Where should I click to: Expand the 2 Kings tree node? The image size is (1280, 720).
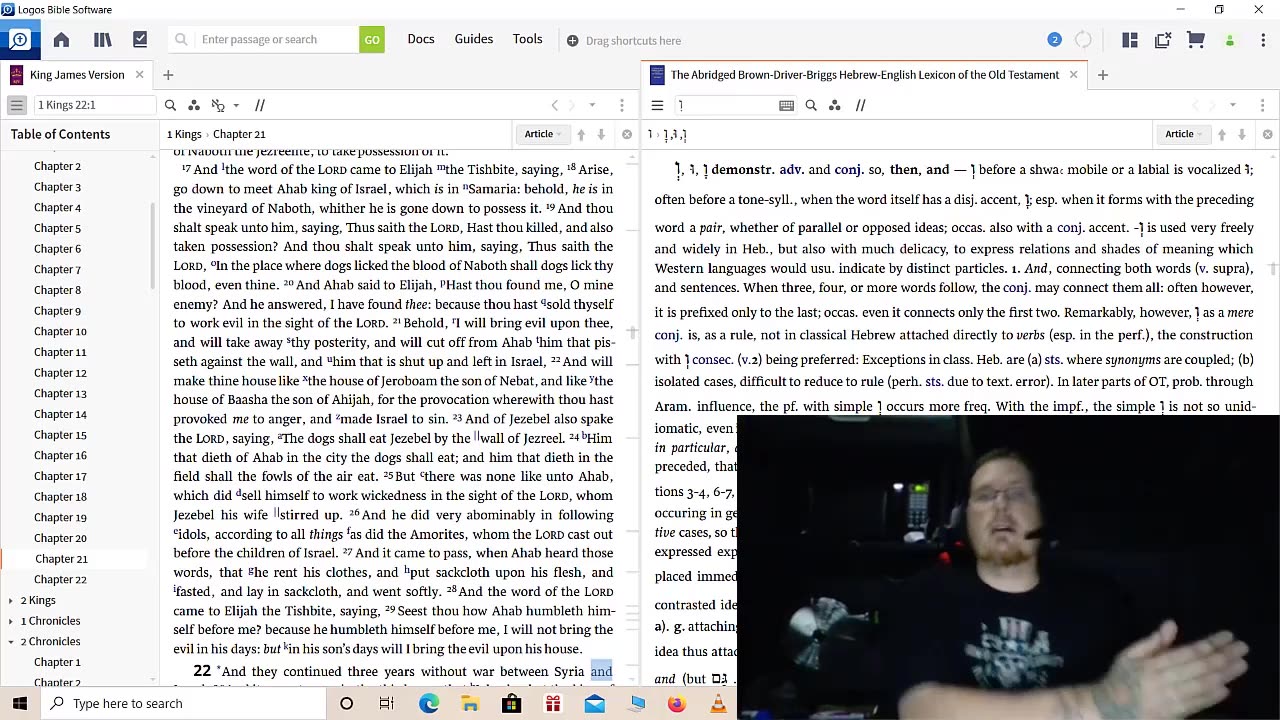click(10, 600)
